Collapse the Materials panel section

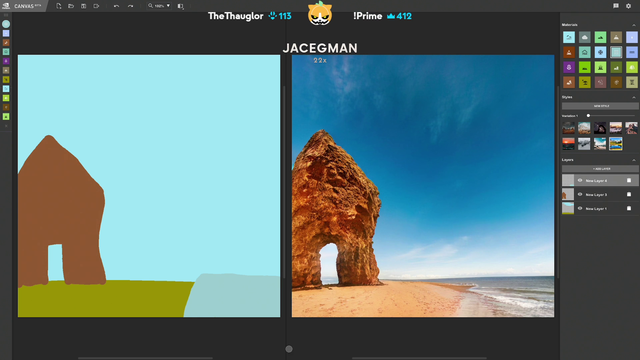coord(634,25)
